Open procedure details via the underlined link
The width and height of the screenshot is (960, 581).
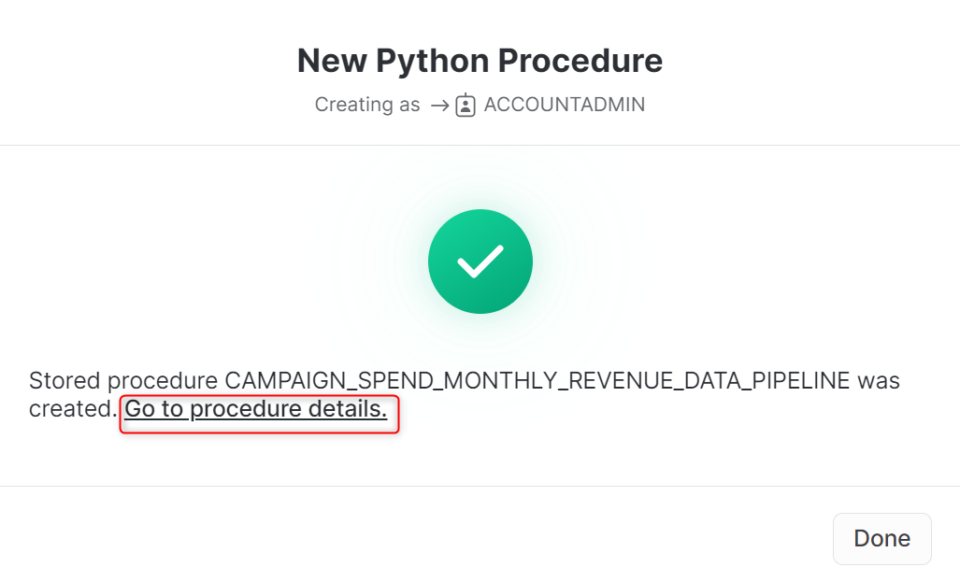[x=256, y=408]
